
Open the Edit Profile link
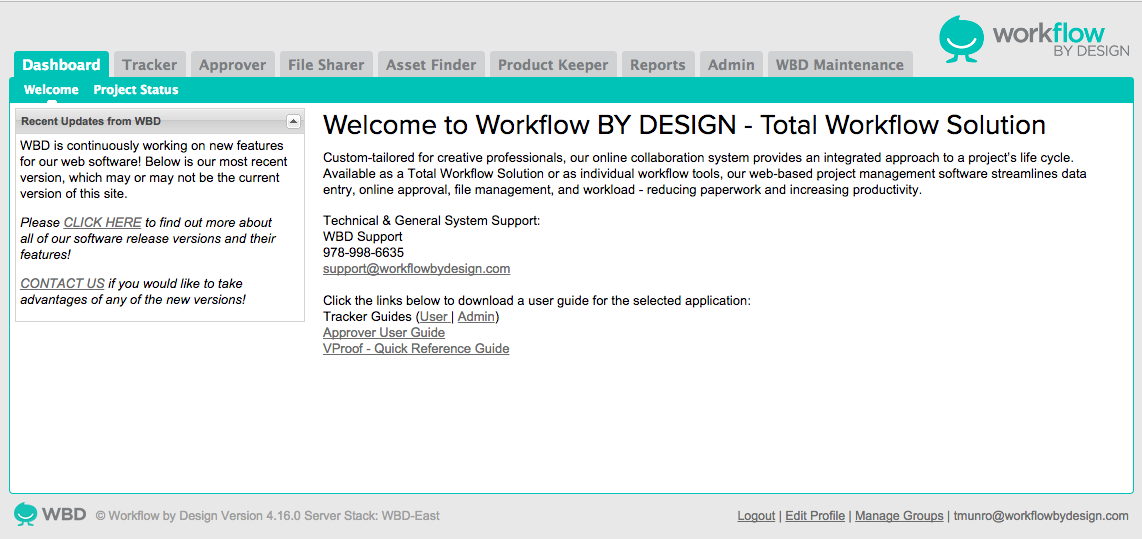815,516
